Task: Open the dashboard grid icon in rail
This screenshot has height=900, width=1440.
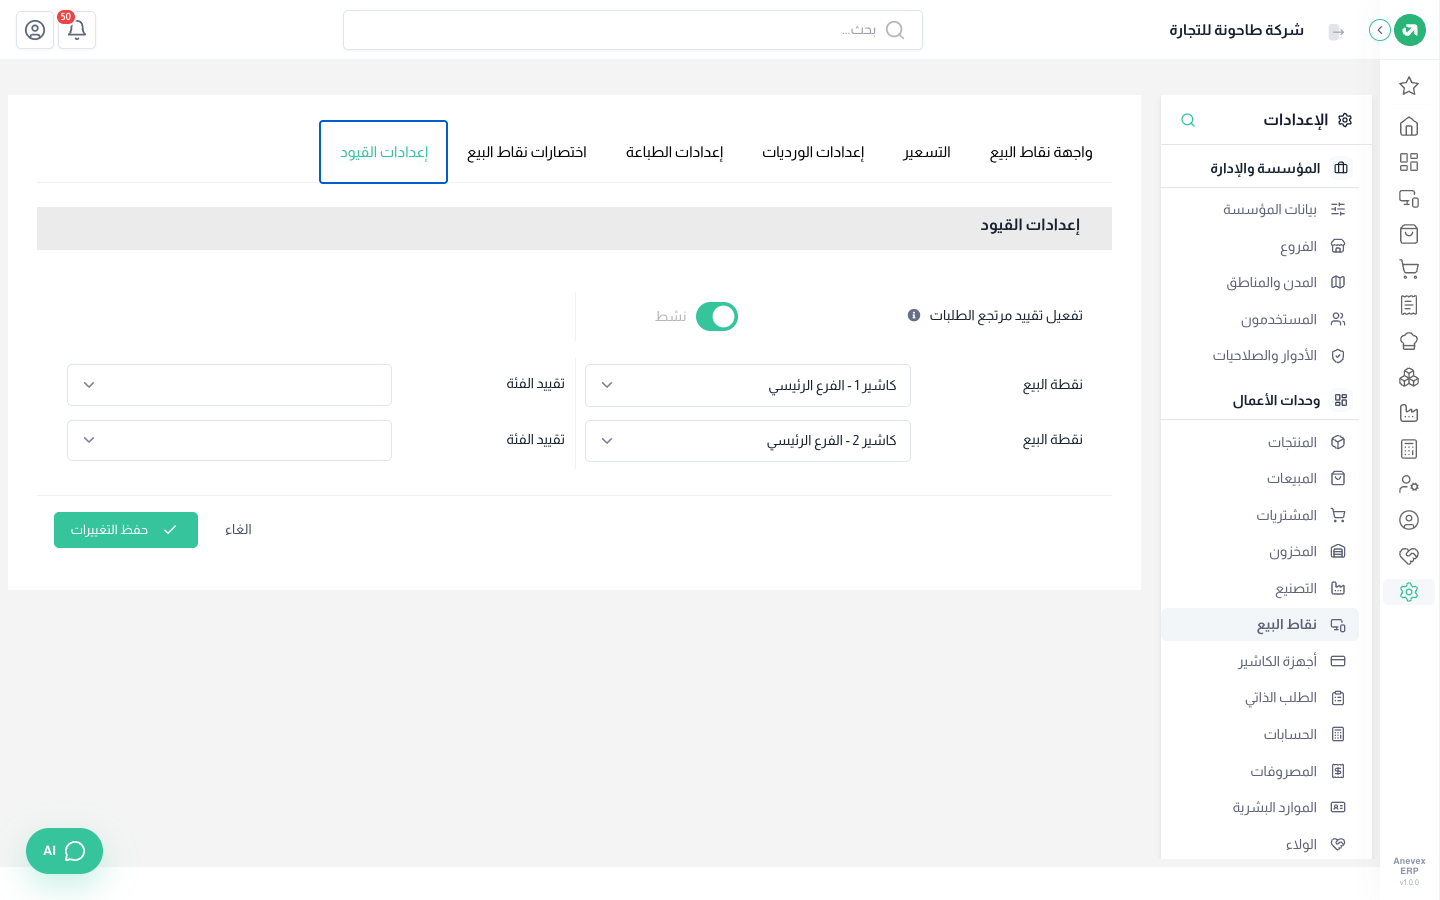Action: coord(1409,162)
